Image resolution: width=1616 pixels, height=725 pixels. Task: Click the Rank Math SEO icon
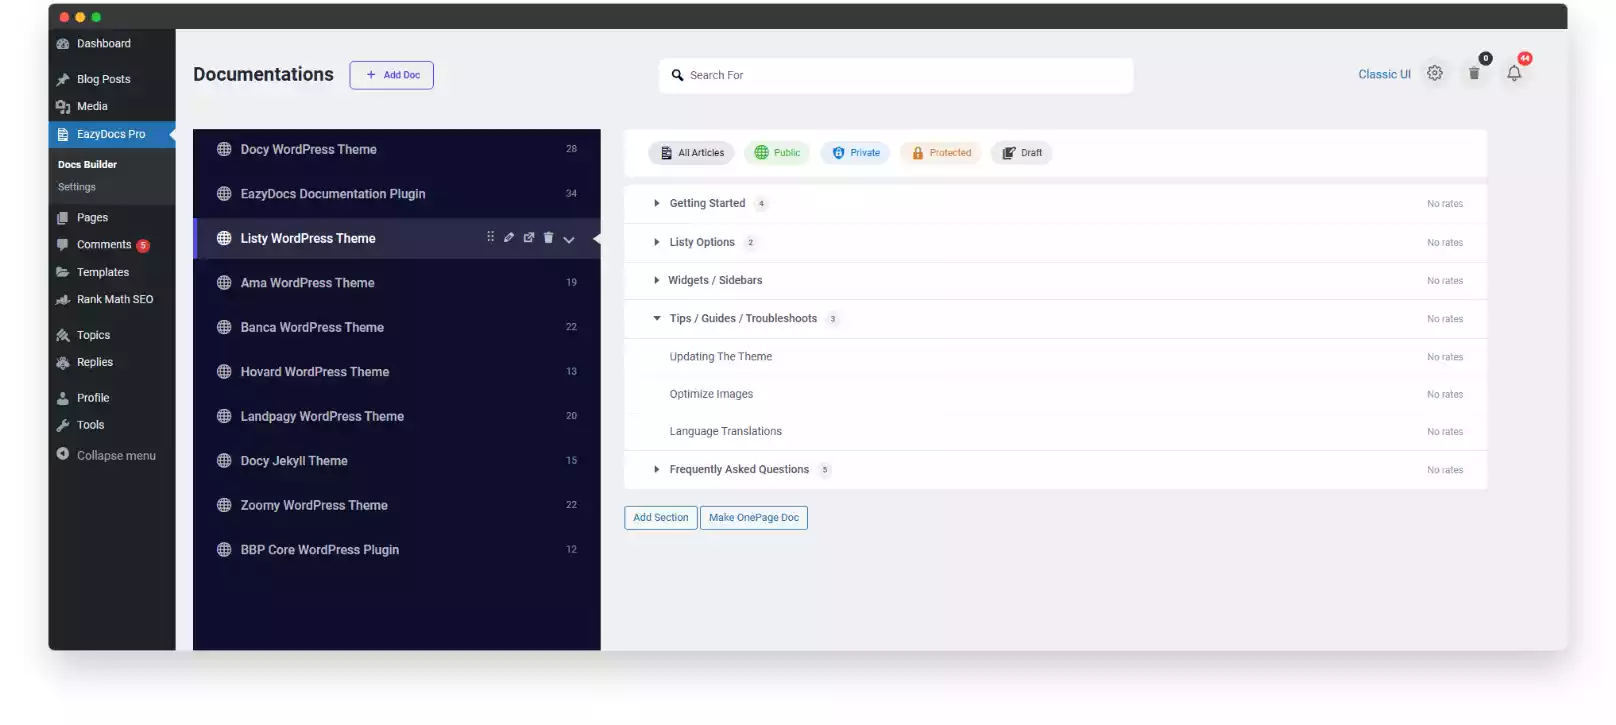[63, 300]
